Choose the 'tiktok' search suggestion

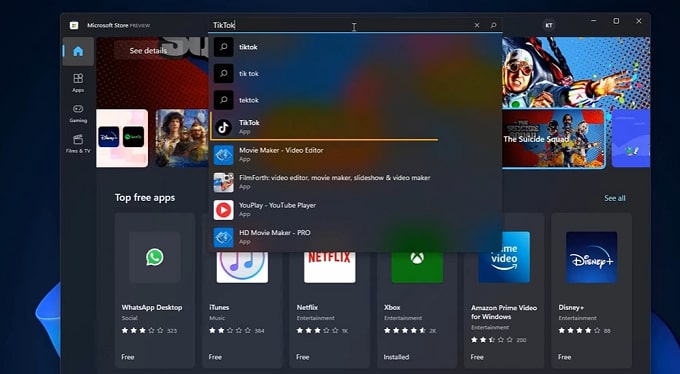(356, 47)
